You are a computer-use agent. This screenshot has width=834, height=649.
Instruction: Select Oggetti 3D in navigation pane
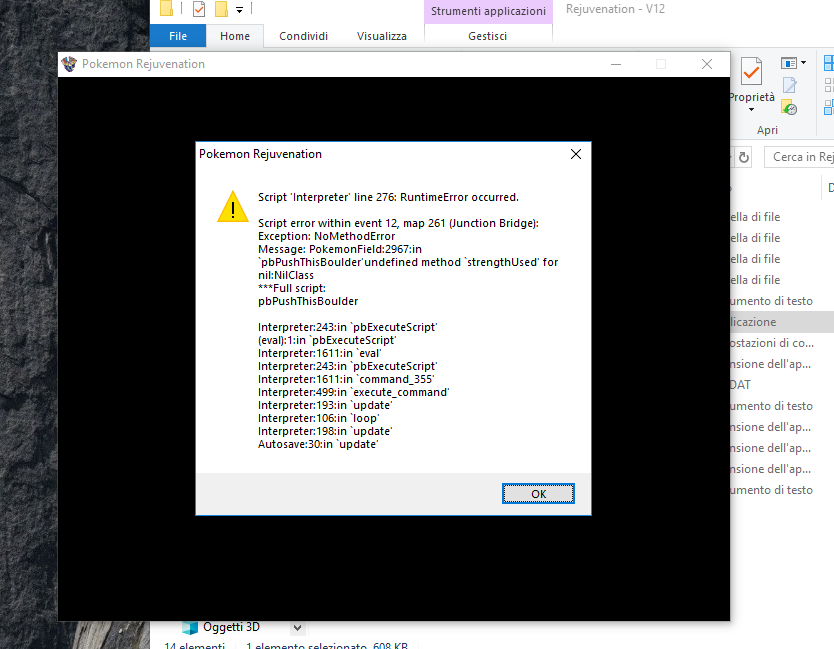pyautogui.click(x=230, y=627)
